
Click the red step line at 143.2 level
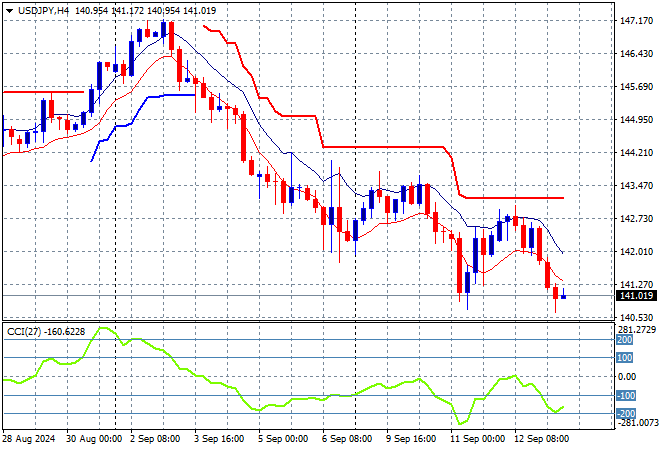click(520, 198)
